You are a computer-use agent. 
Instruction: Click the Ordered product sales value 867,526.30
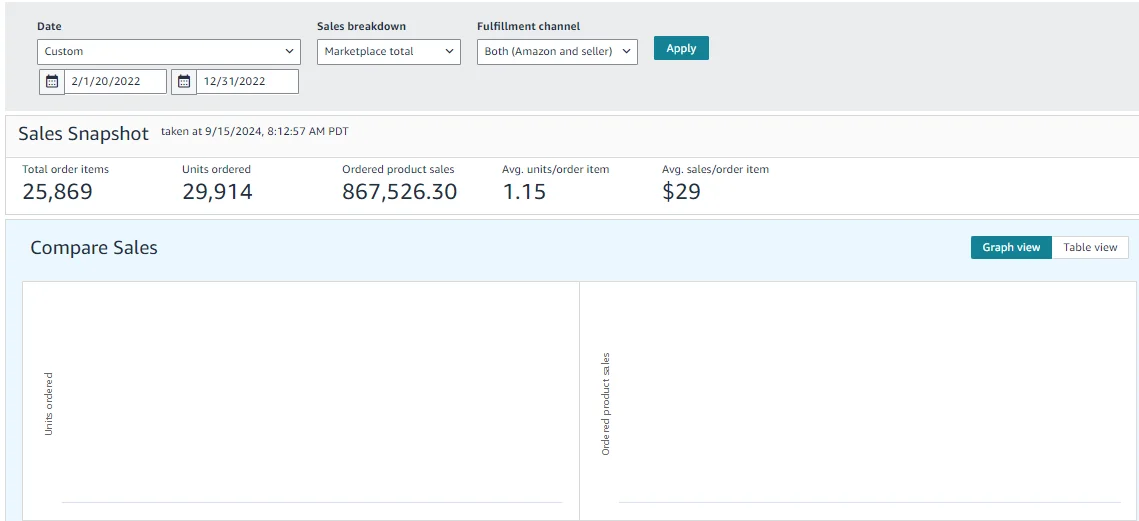click(x=399, y=192)
